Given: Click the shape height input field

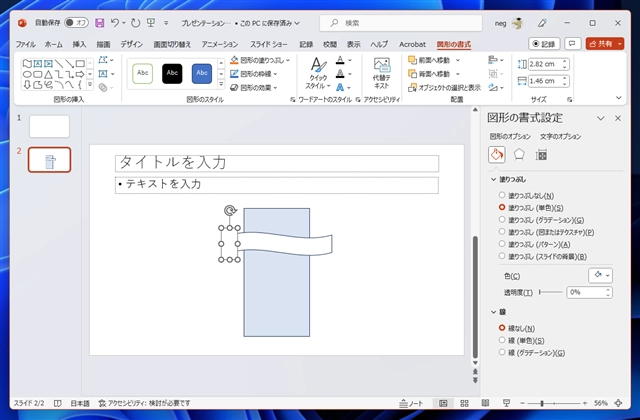Looking at the screenshot, I should pyautogui.click(x=545, y=64).
